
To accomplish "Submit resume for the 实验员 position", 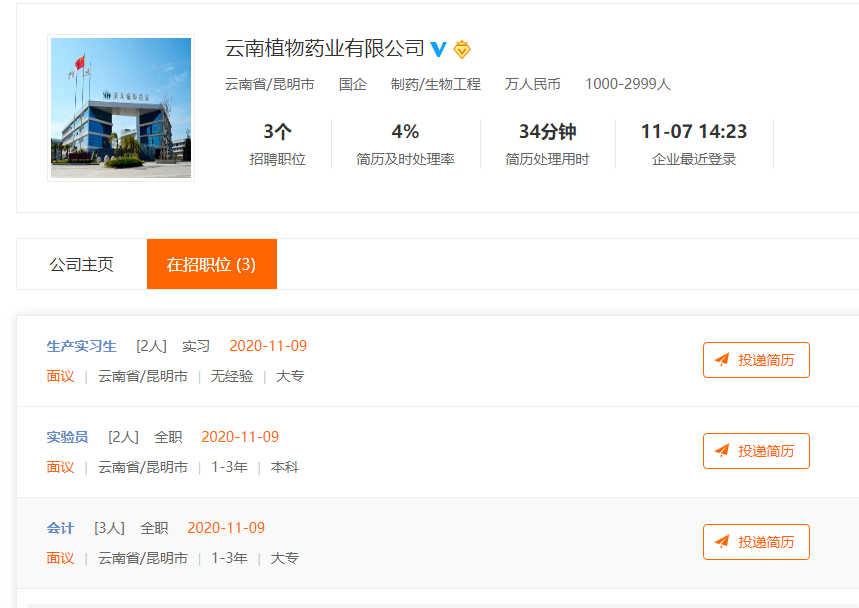I will (756, 451).
